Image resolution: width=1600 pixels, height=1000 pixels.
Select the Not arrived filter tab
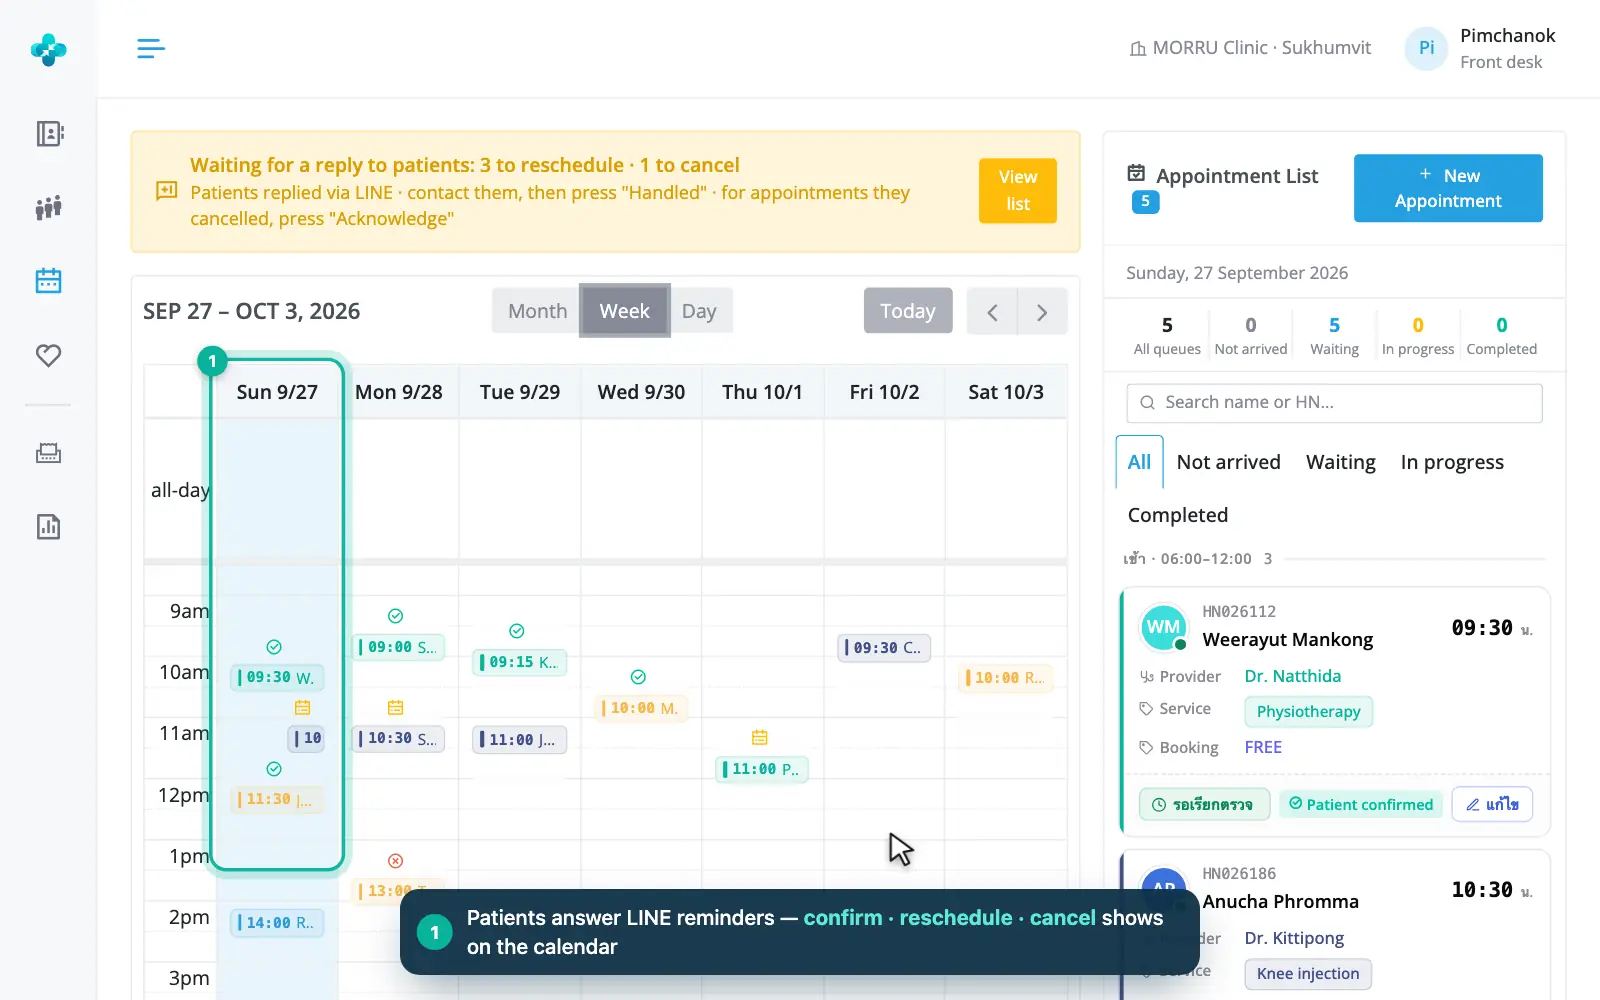point(1228,462)
